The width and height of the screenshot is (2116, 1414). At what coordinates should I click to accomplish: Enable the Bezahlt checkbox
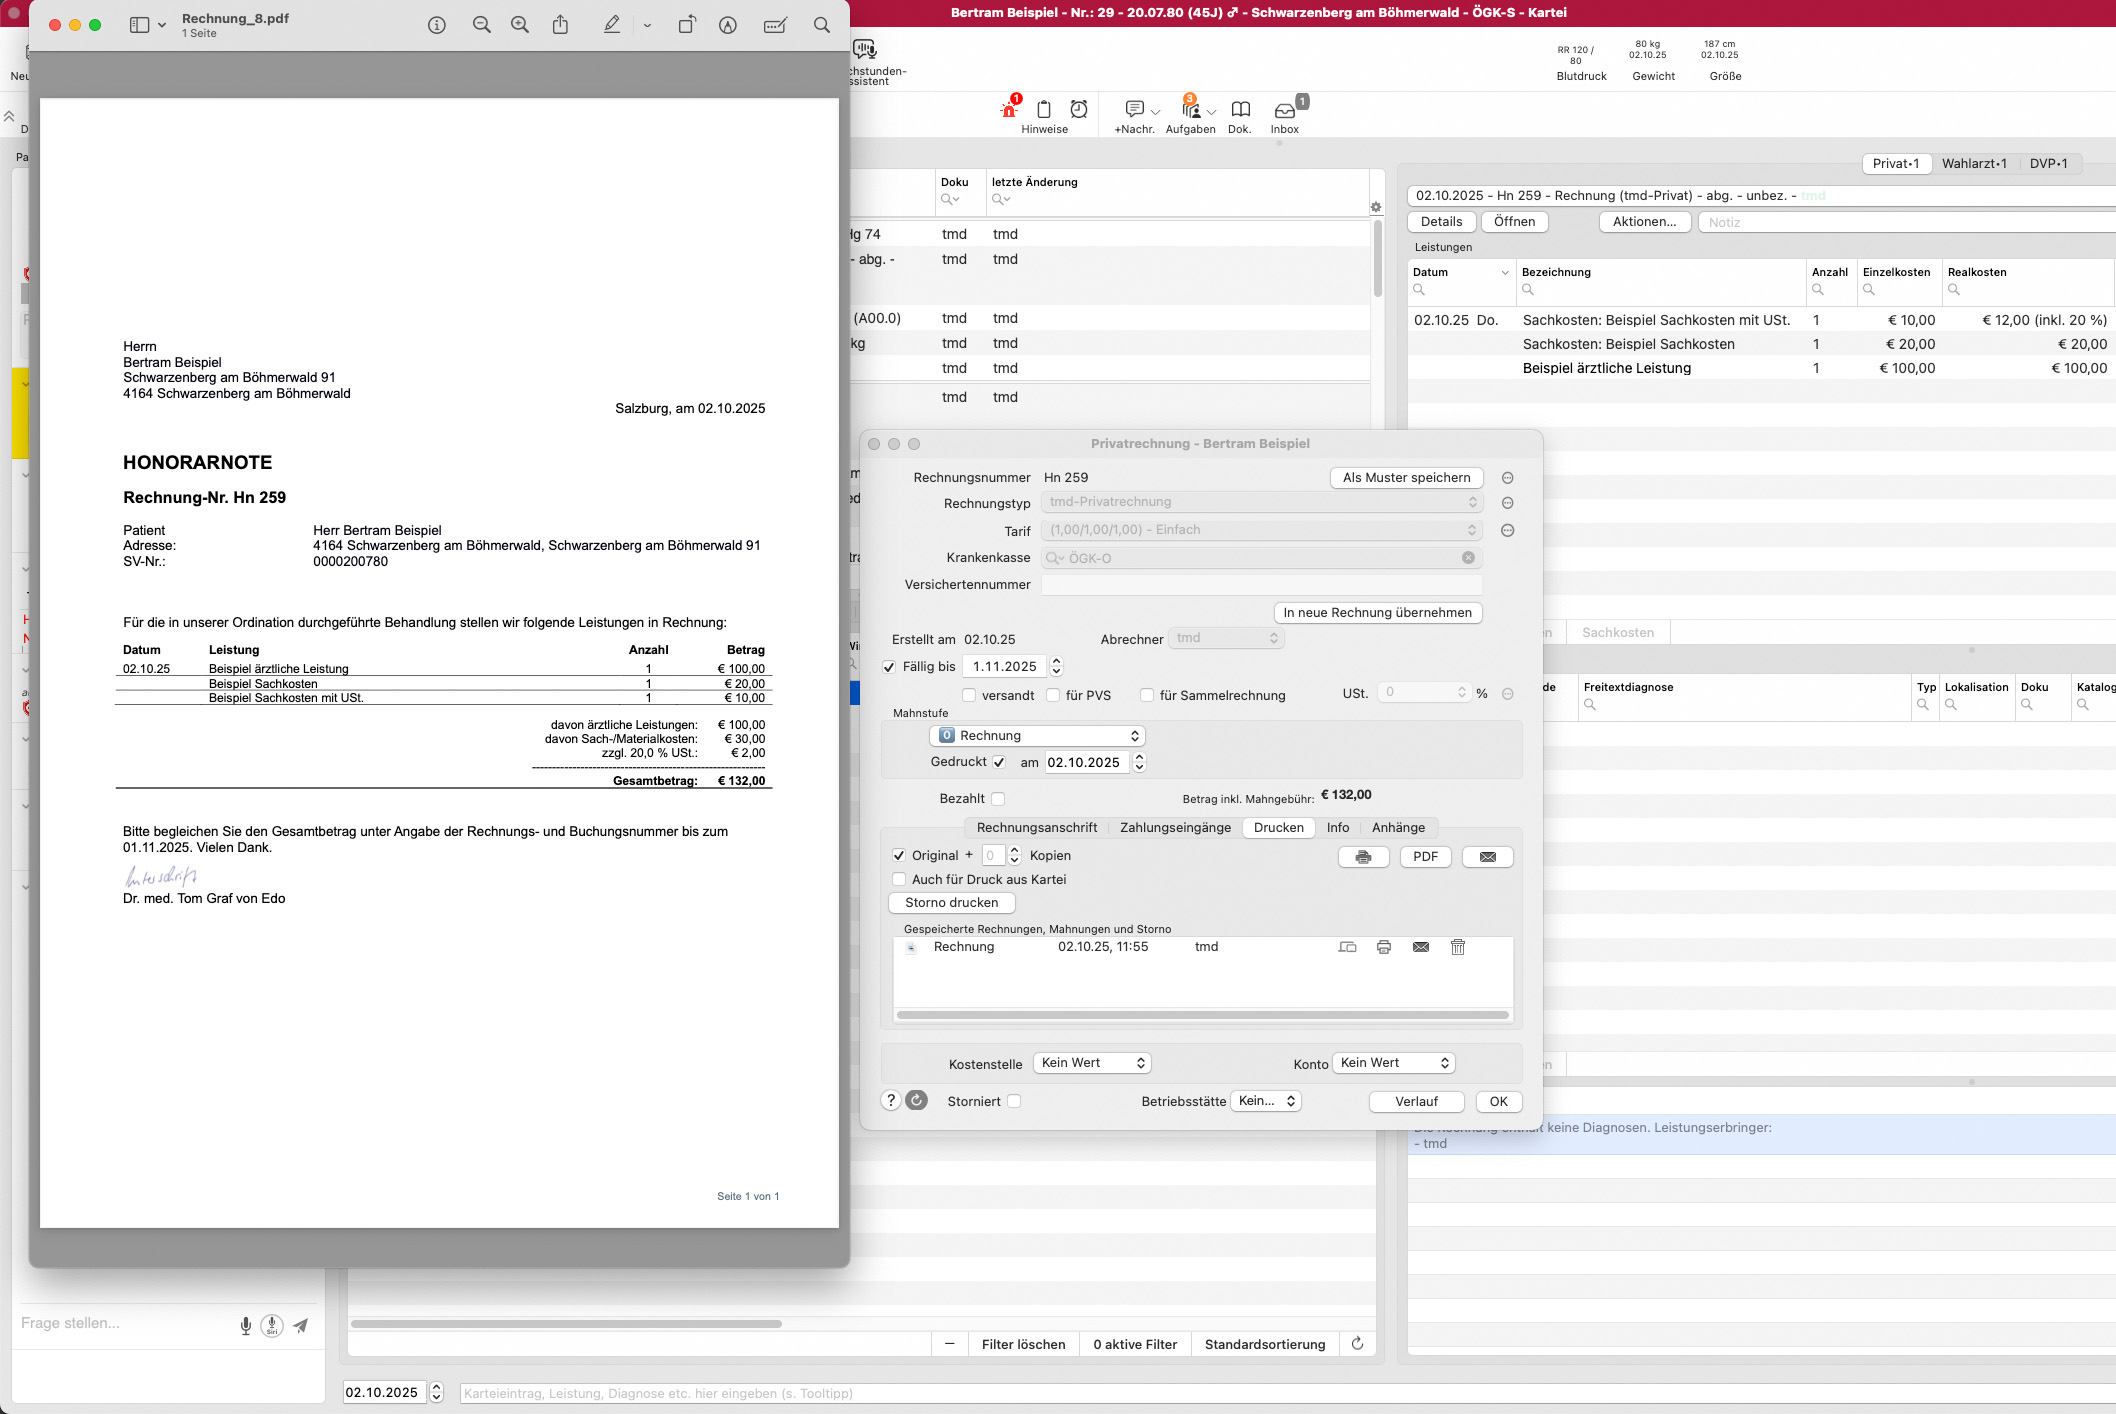pyautogui.click(x=998, y=799)
